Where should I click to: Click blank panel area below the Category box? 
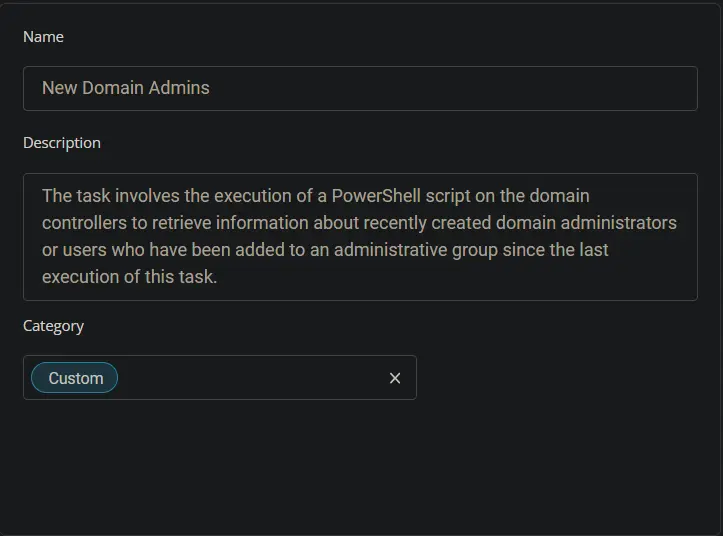pyautogui.click(x=360, y=466)
